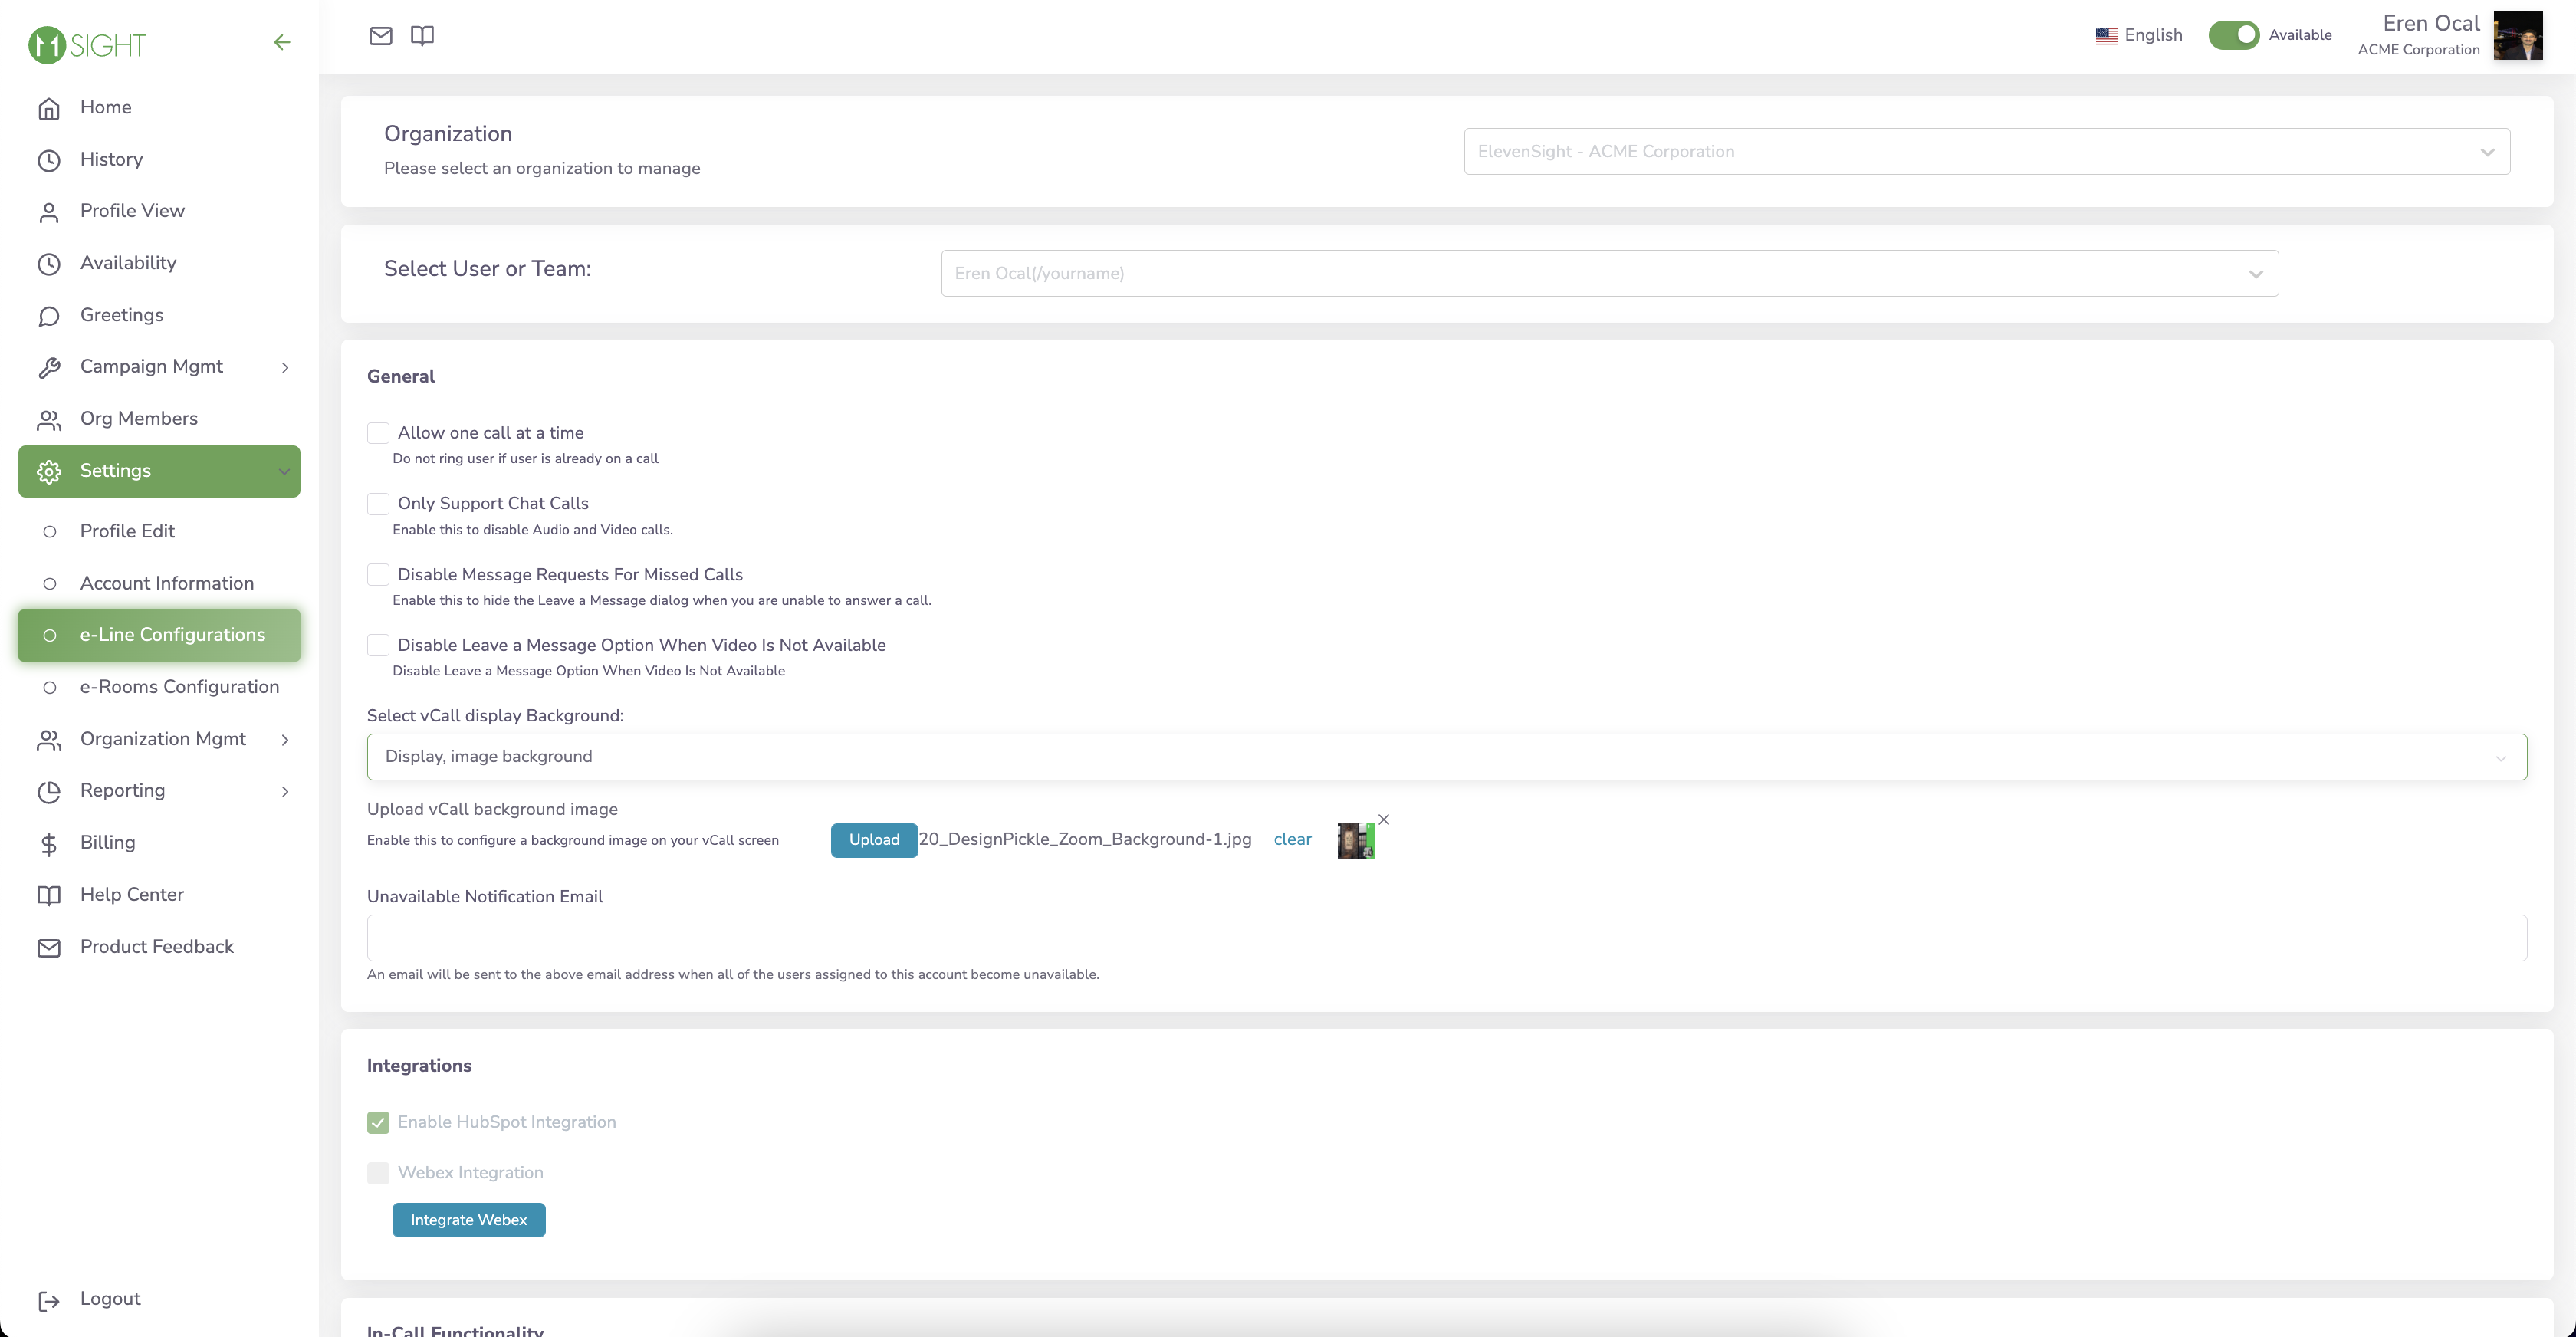The image size is (2576, 1337).
Task: Click the Upload button
Action: tap(874, 840)
